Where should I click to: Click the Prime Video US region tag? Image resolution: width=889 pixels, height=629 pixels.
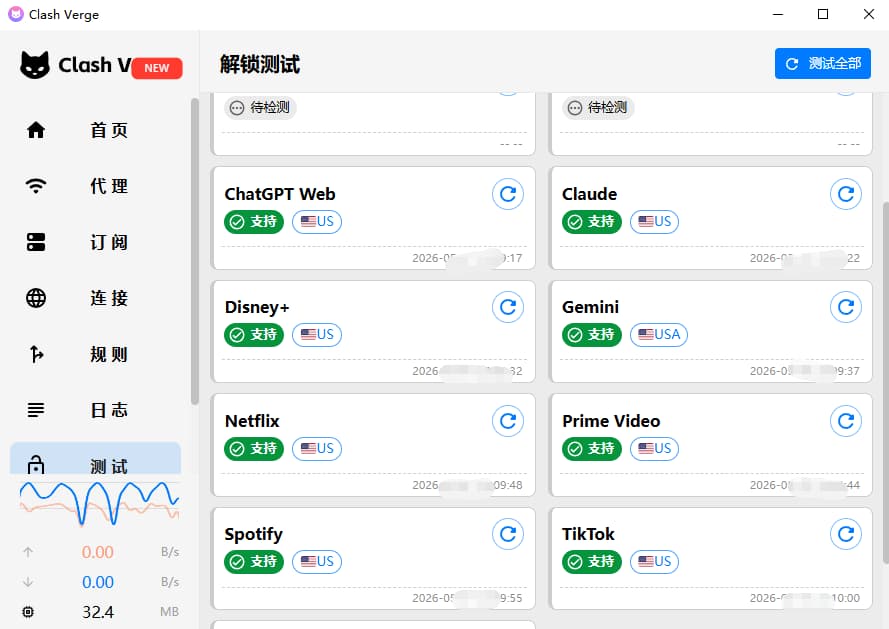click(x=654, y=448)
